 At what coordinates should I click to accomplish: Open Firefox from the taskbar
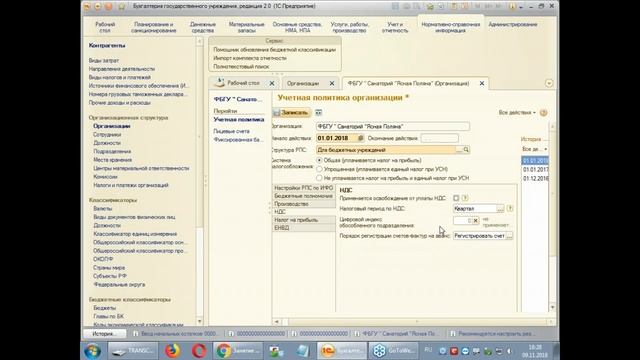tap(173, 351)
